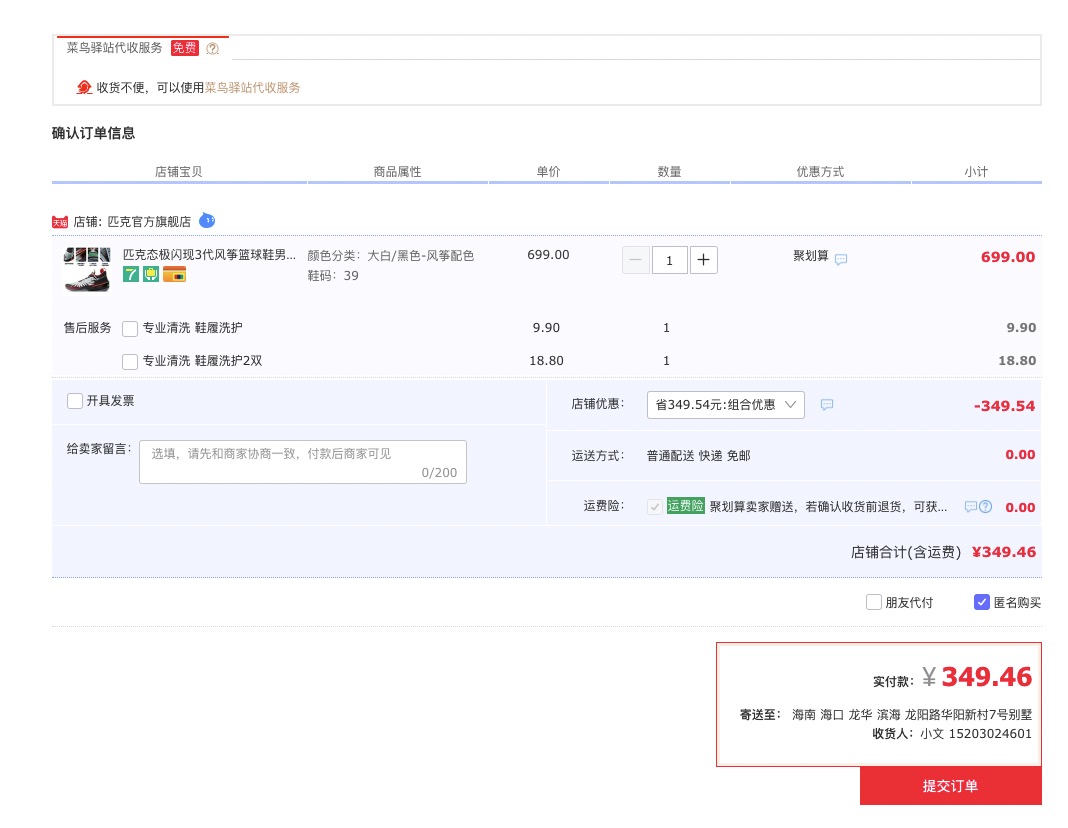
Task: Click the green 运费险 tag
Action: pyautogui.click(x=685, y=506)
